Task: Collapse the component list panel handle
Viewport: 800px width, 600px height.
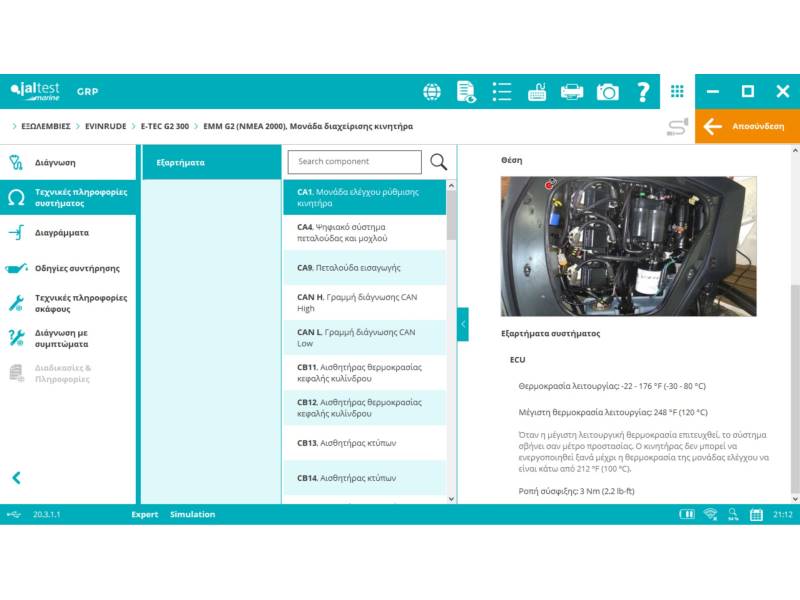Action: pyautogui.click(x=463, y=324)
